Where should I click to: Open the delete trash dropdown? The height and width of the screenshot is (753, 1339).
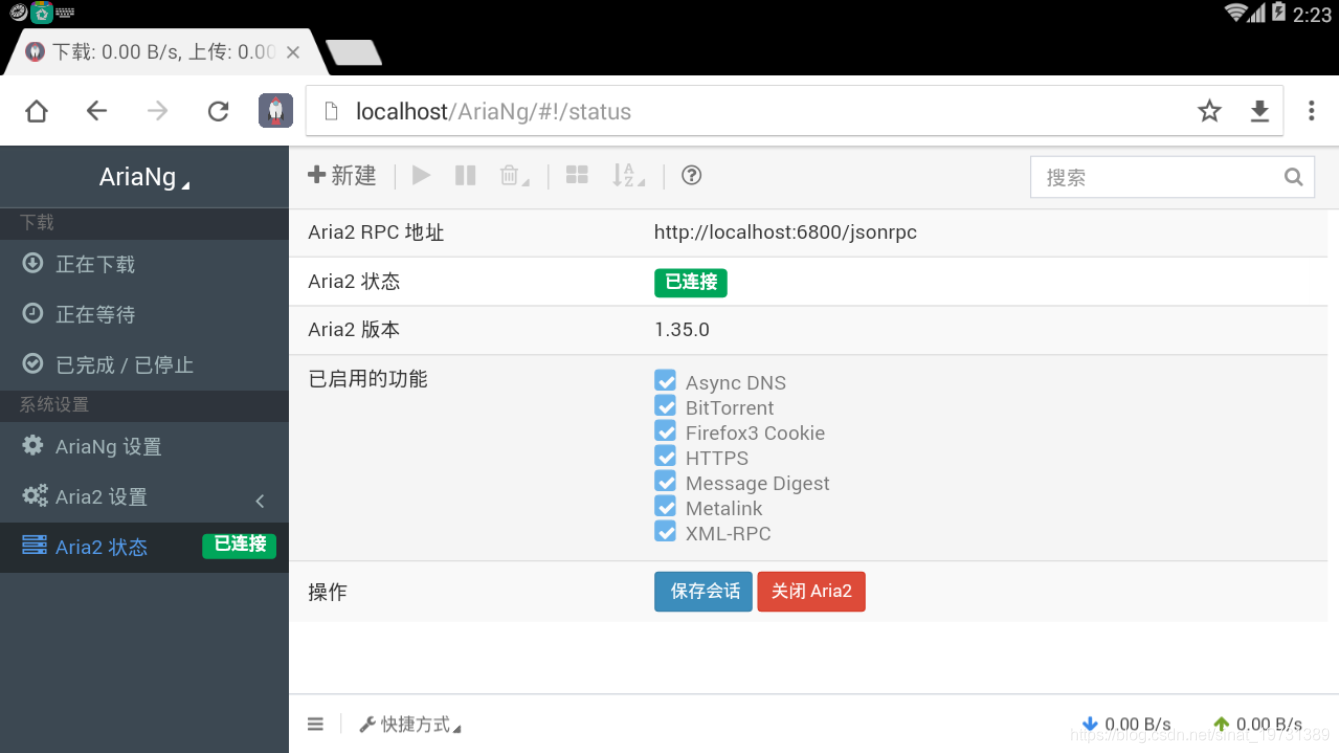click(x=514, y=176)
